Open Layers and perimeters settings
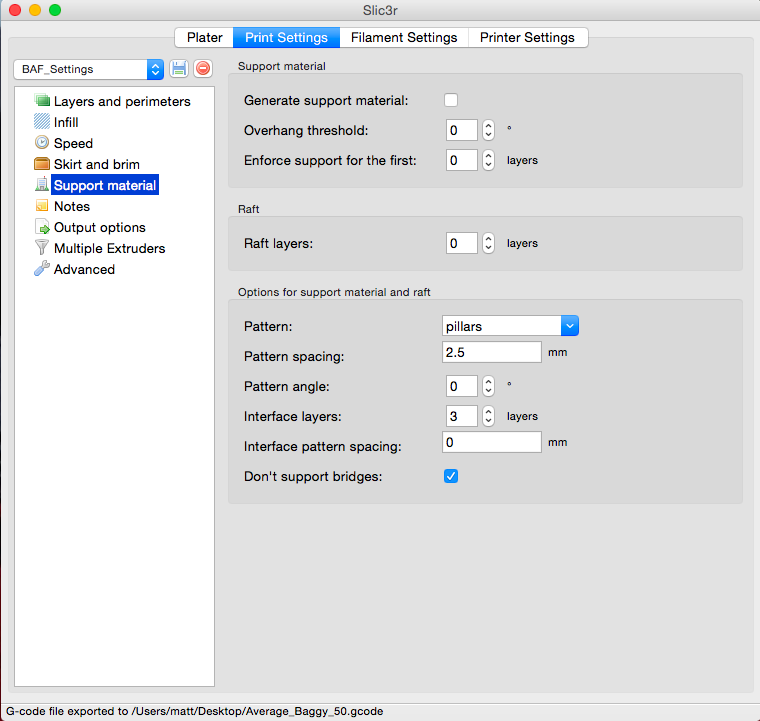 point(121,101)
